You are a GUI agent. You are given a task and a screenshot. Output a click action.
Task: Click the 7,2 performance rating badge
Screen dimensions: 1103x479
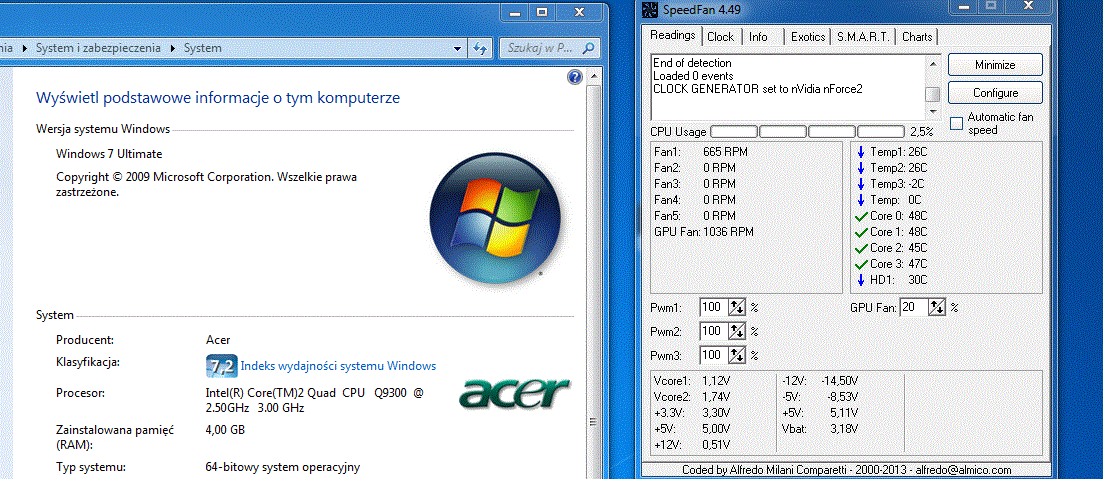(x=220, y=366)
